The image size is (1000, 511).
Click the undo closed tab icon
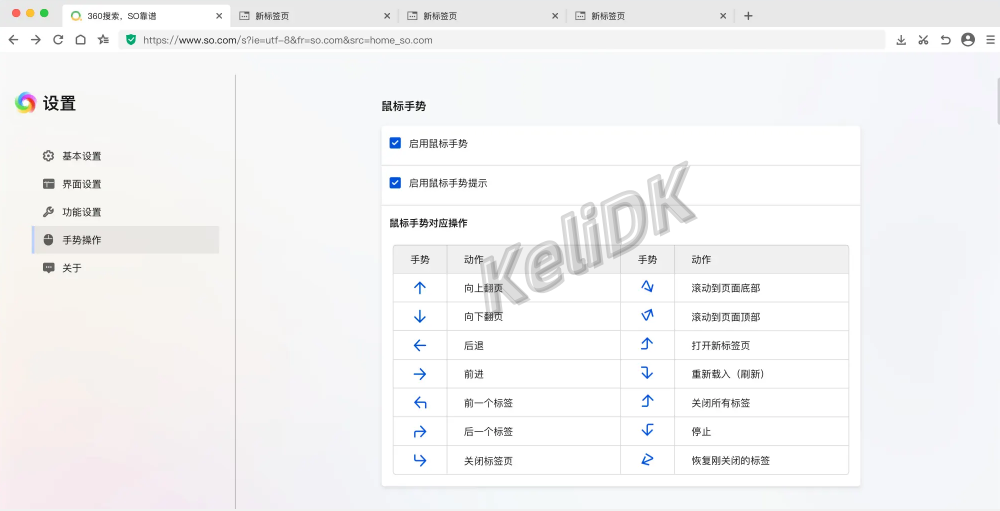click(945, 40)
